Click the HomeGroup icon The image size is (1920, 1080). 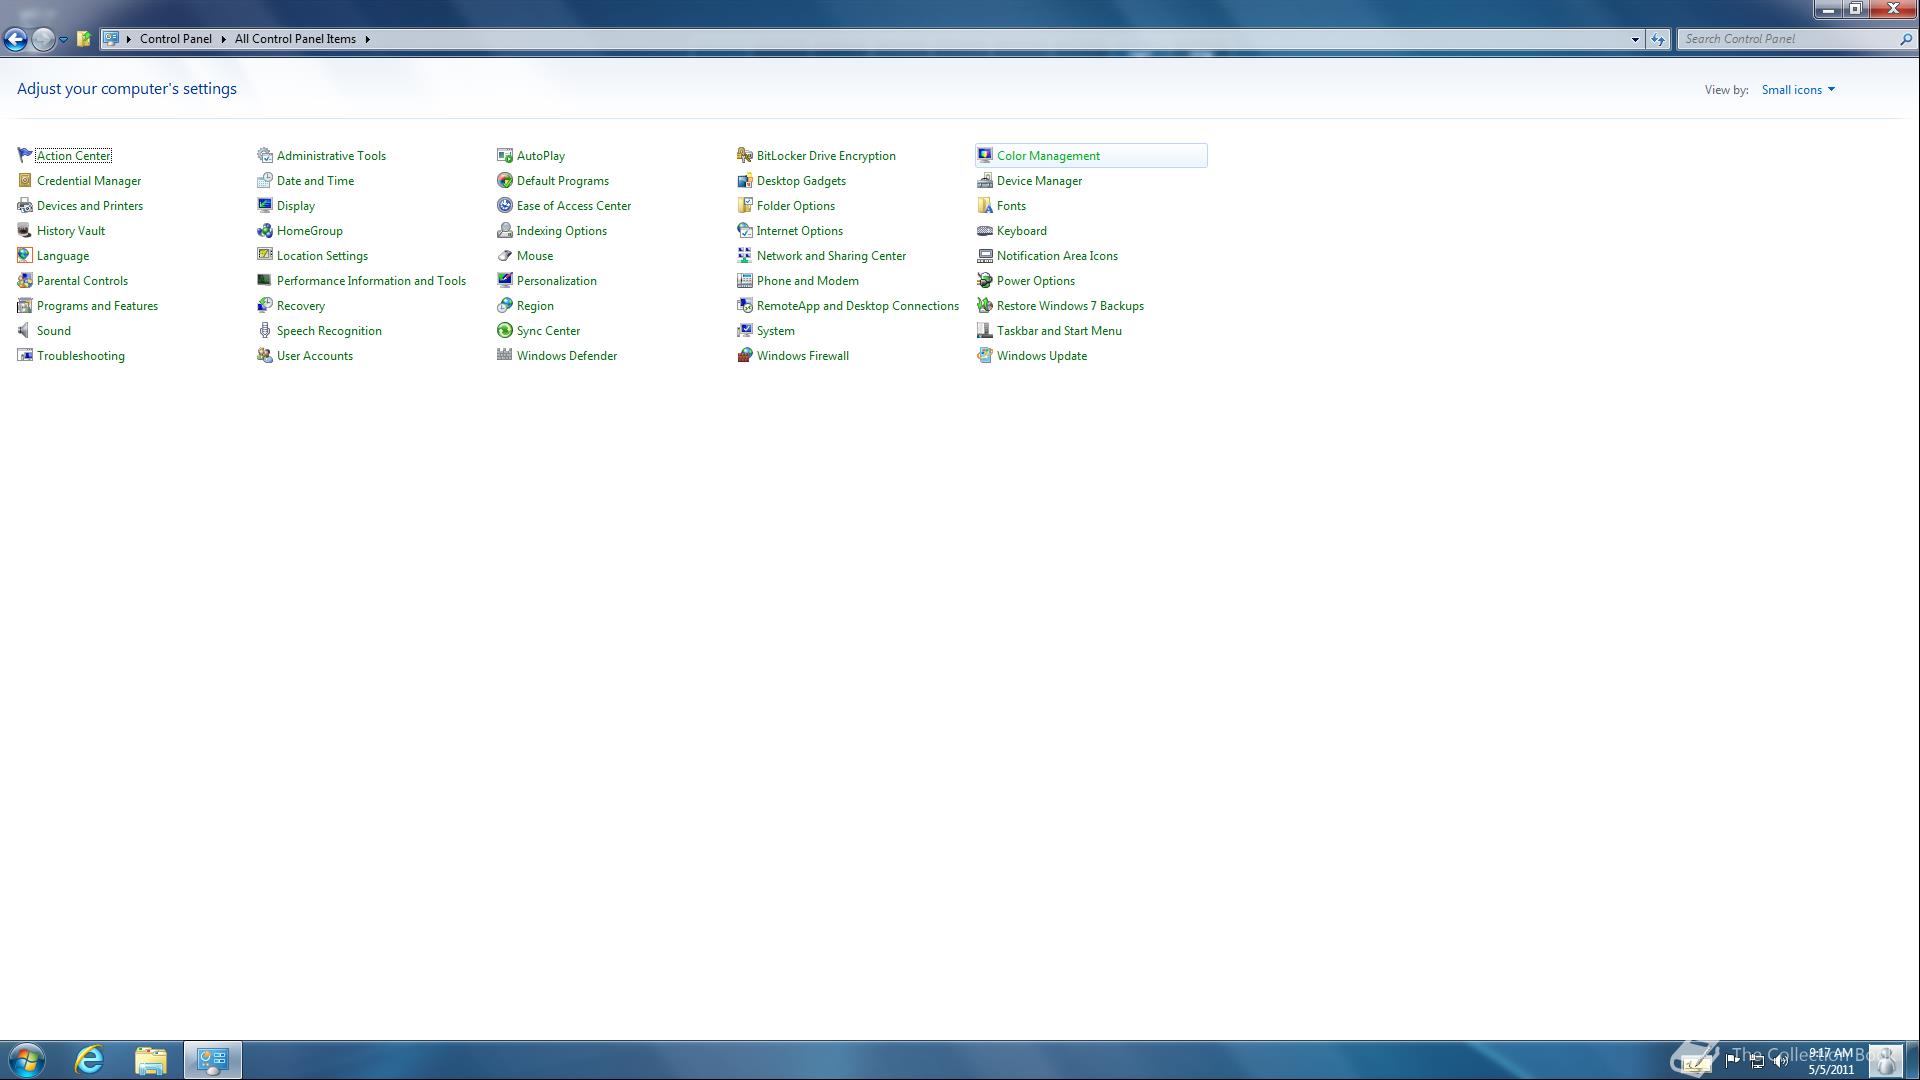click(265, 230)
